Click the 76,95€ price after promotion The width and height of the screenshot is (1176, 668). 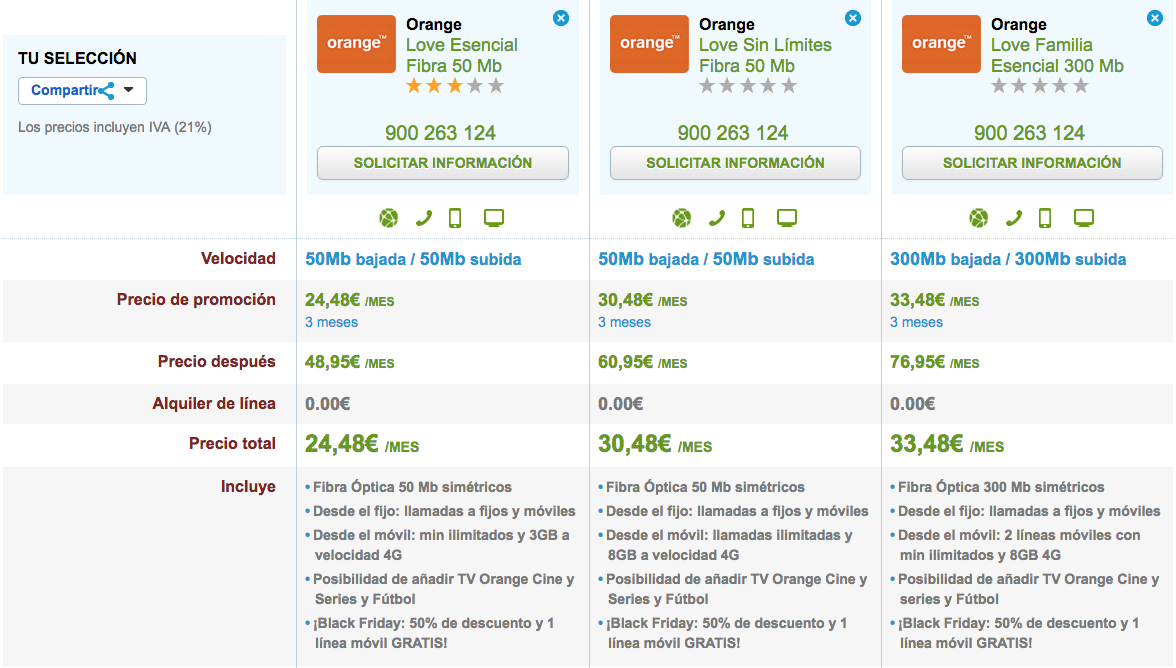click(x=934, y=362)
